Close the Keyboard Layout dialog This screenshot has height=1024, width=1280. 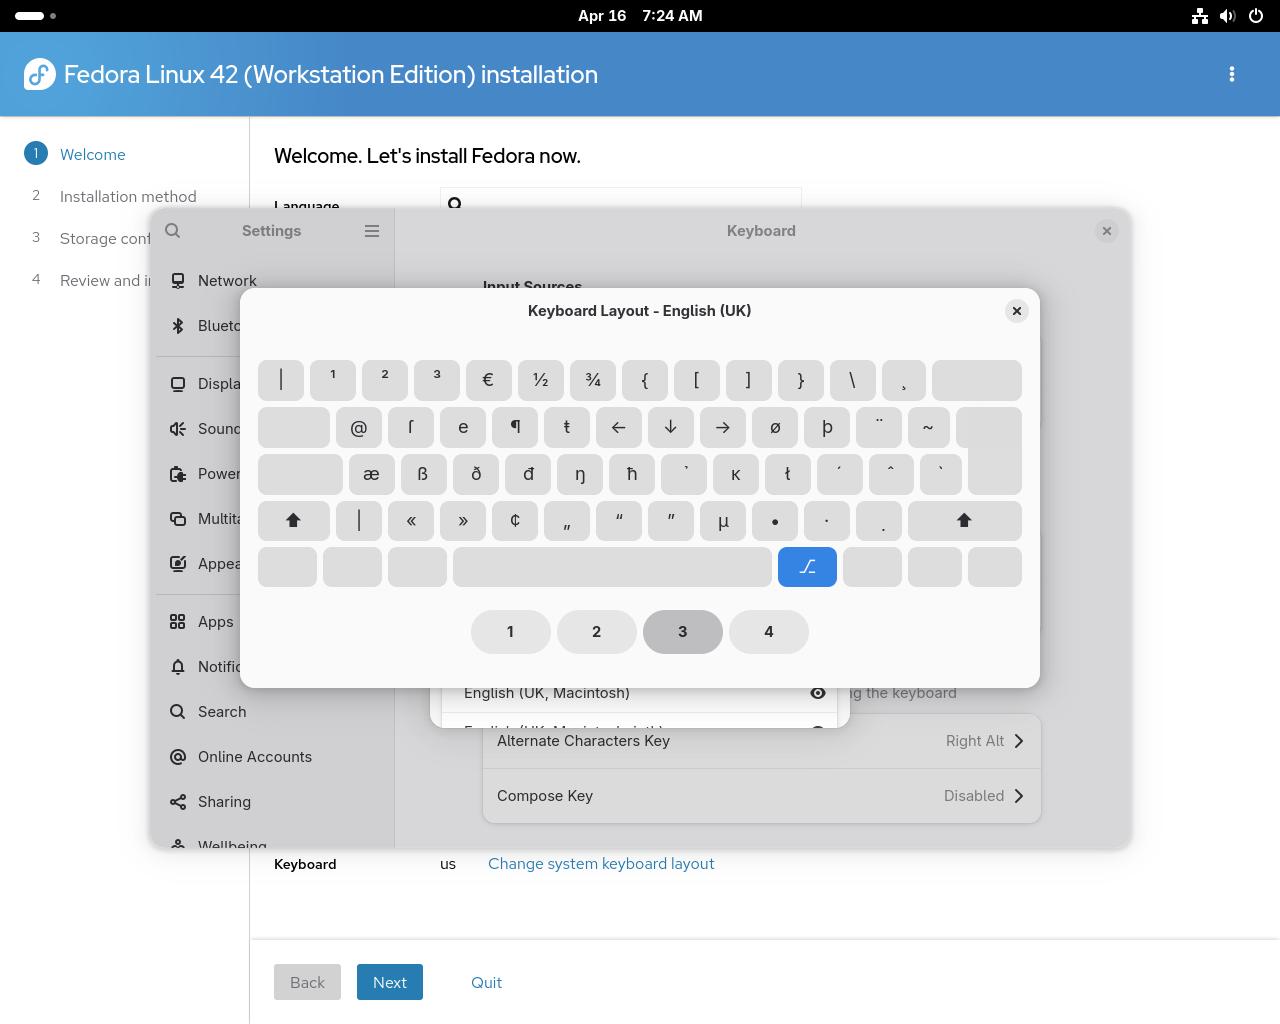click(1016, 311)
